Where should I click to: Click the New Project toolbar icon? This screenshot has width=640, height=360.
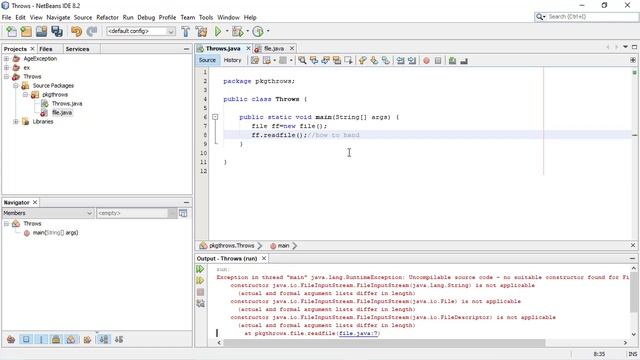pos(26,31)
